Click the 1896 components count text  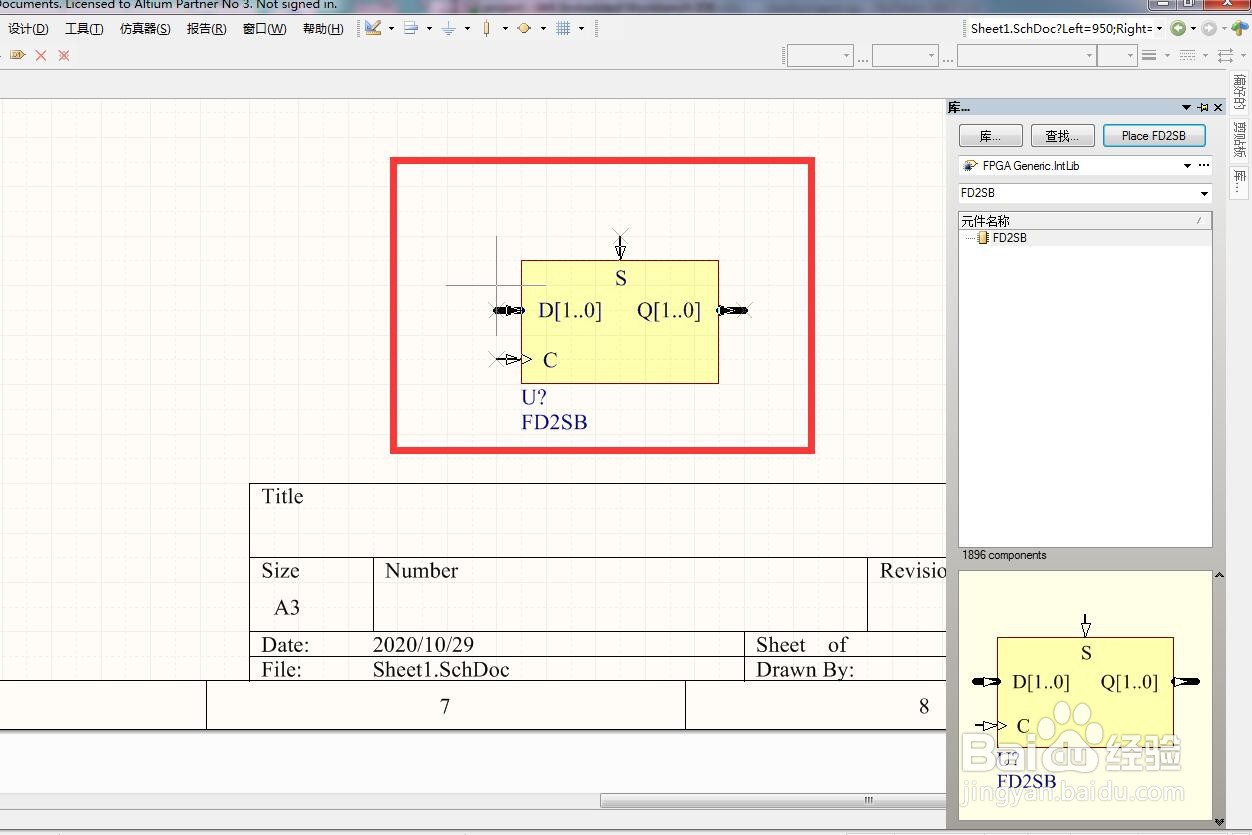coord(1004,555)
